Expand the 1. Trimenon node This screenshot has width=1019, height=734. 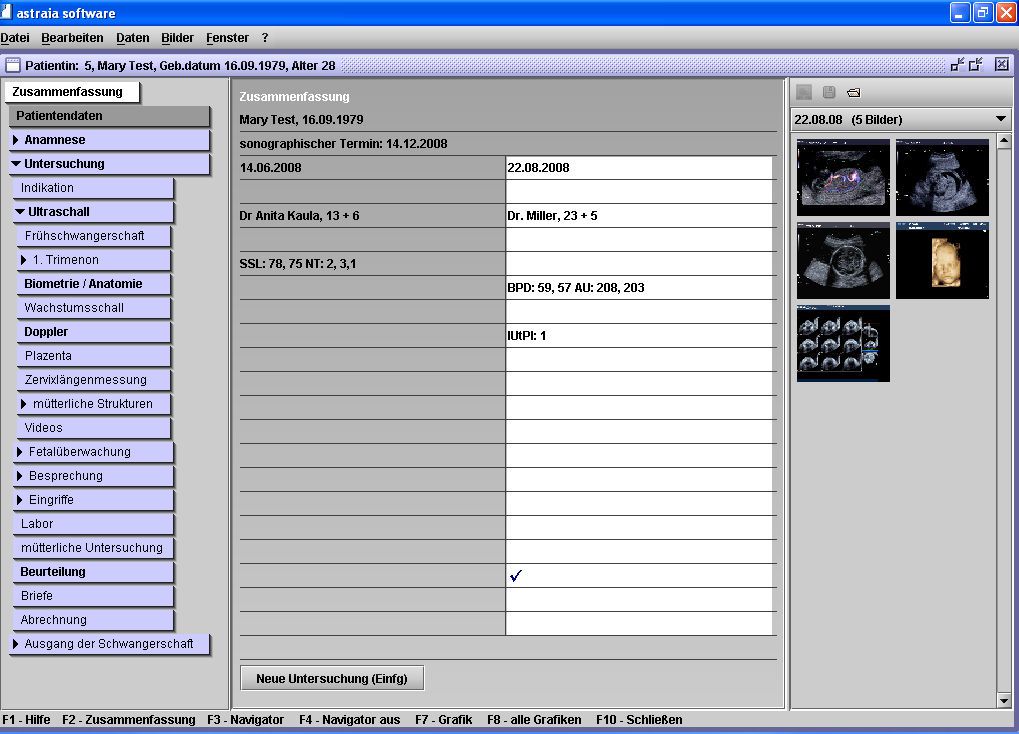click(25, 260)
